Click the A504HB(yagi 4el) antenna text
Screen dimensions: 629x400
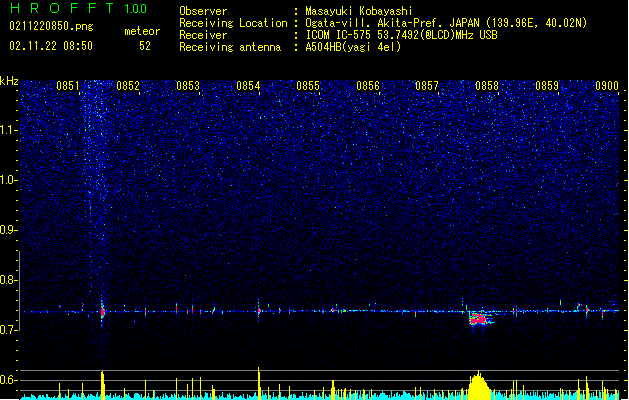click(x=353, y=47)
